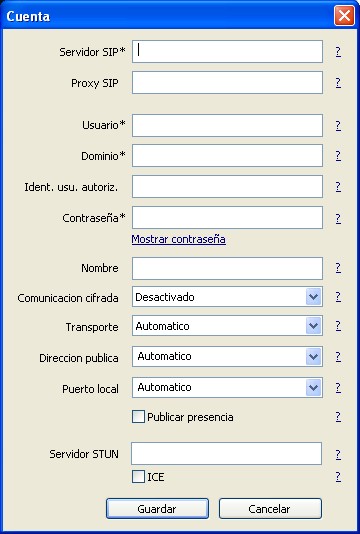The image size is (360, 534).
Task: Click the Mostrar contraseña link
Action: [x=178, y=239]
